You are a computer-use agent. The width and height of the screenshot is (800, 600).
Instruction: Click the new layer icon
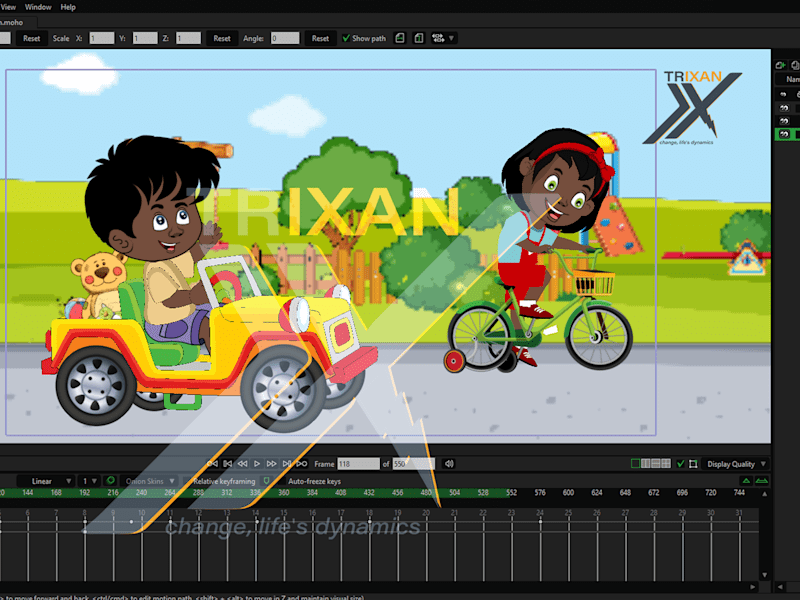tap(780, 65)
